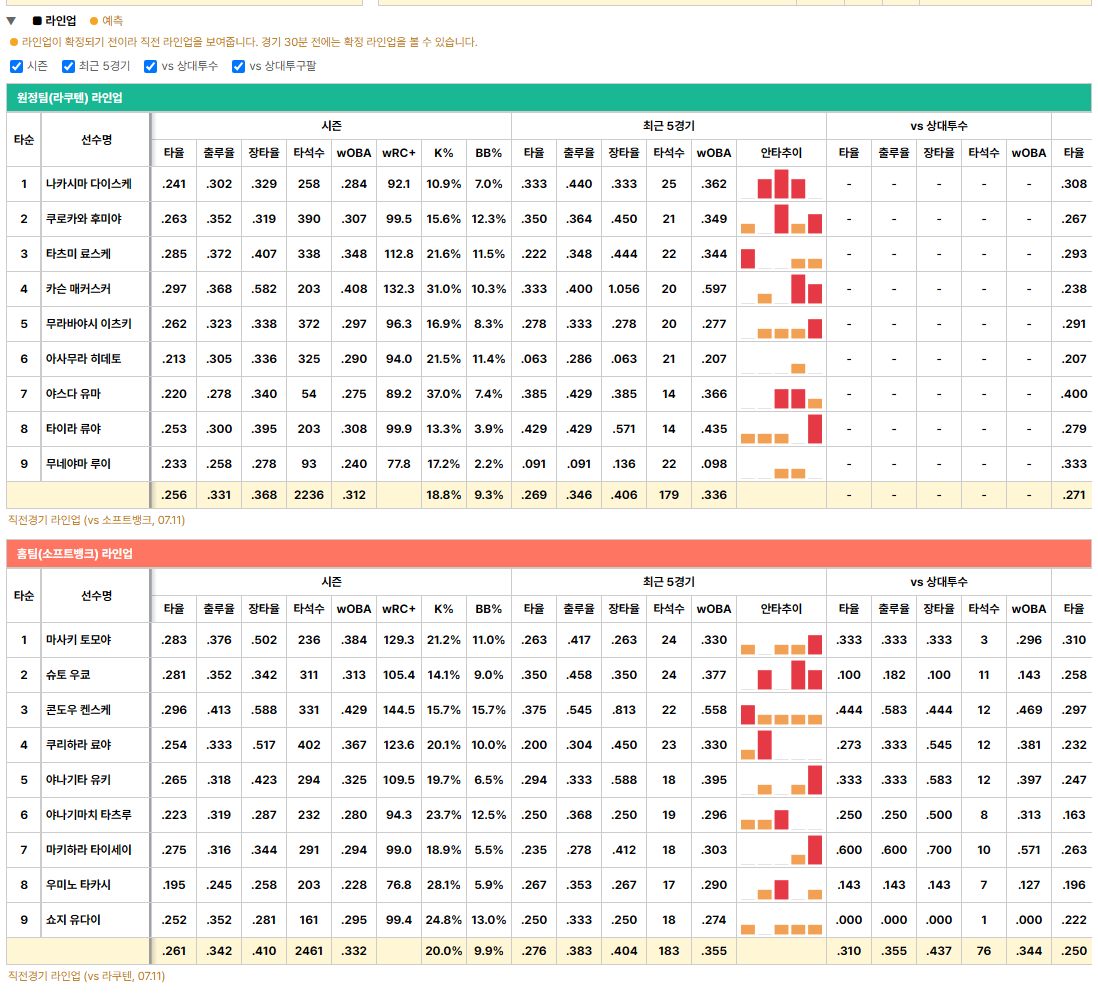
Task: Click 슈토 우쿄 hit trend chart
Action: 781,675
